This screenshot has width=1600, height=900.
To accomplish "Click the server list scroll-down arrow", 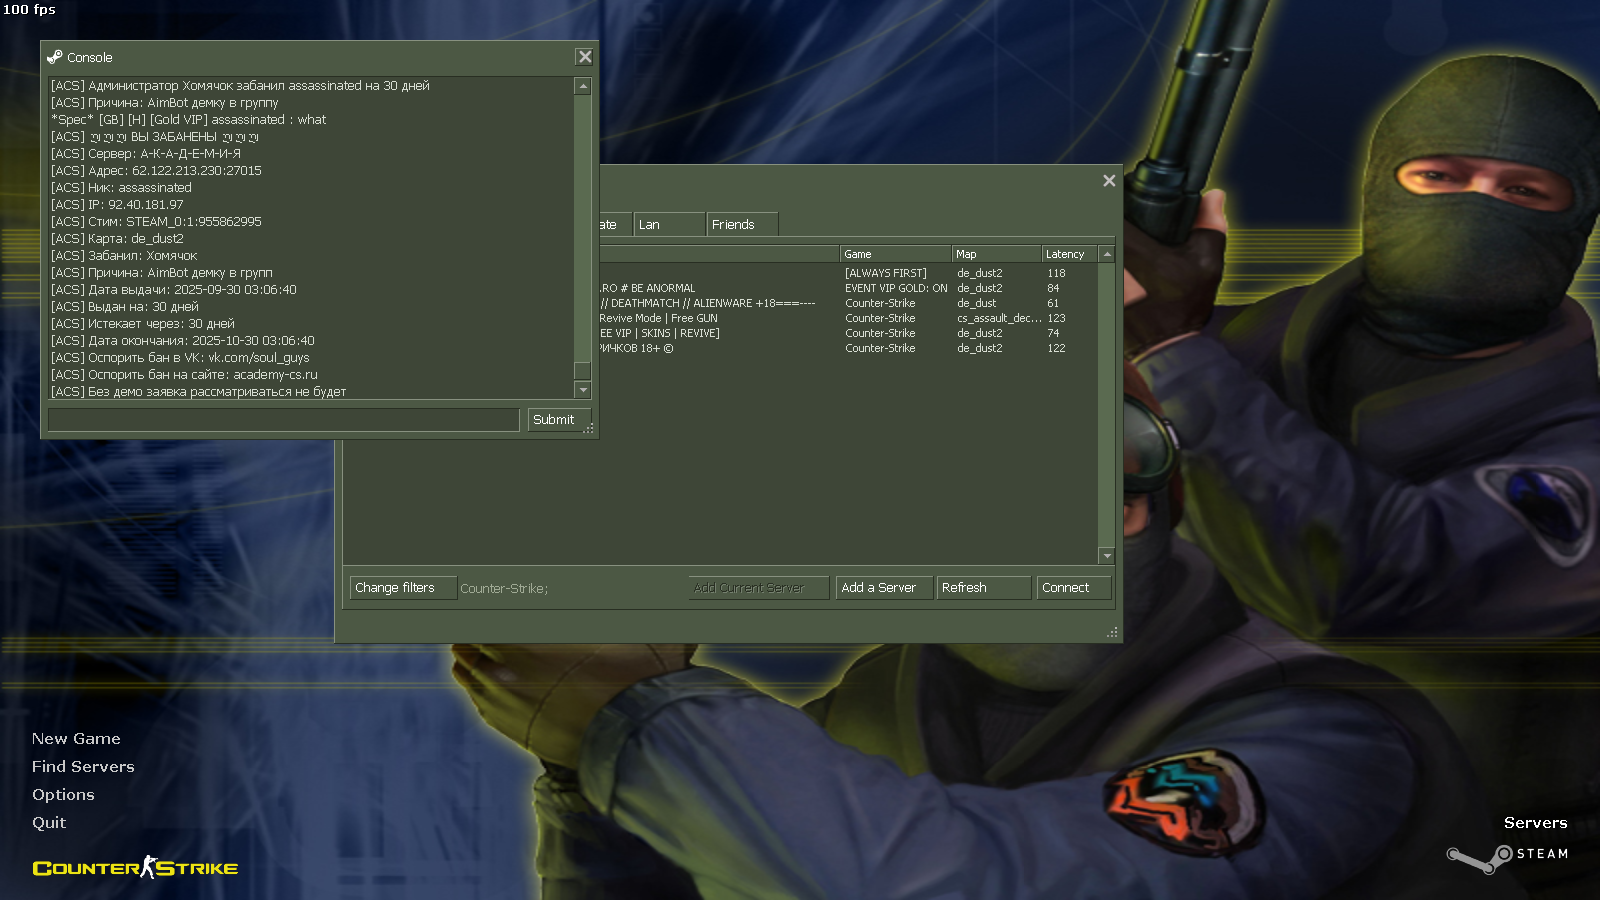I will pyautogui.click(x=1107, y=555).
